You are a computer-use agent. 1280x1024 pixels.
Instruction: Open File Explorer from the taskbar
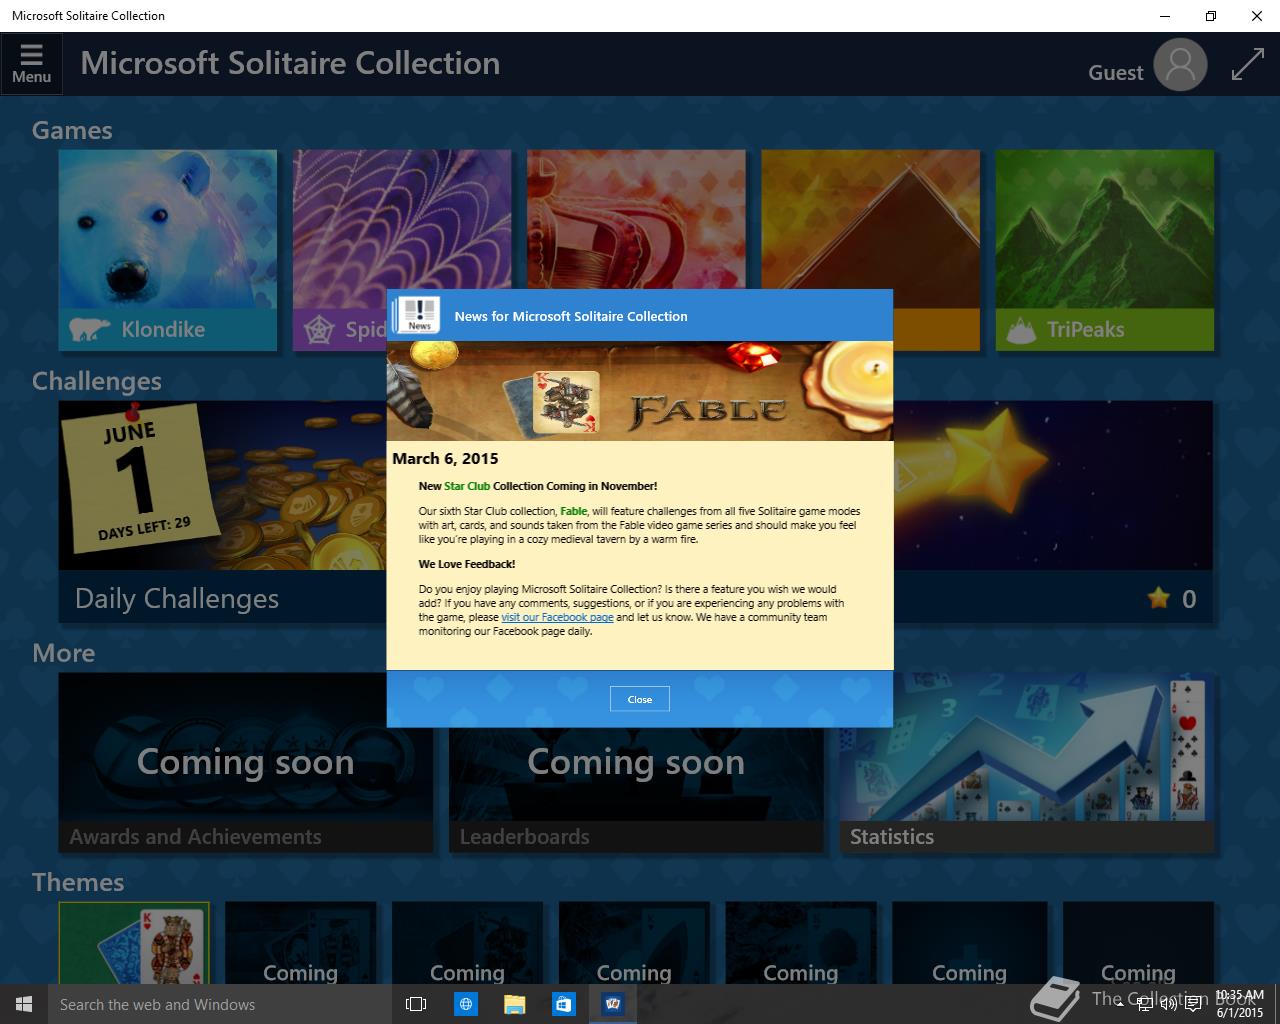tap(514, 1004)
